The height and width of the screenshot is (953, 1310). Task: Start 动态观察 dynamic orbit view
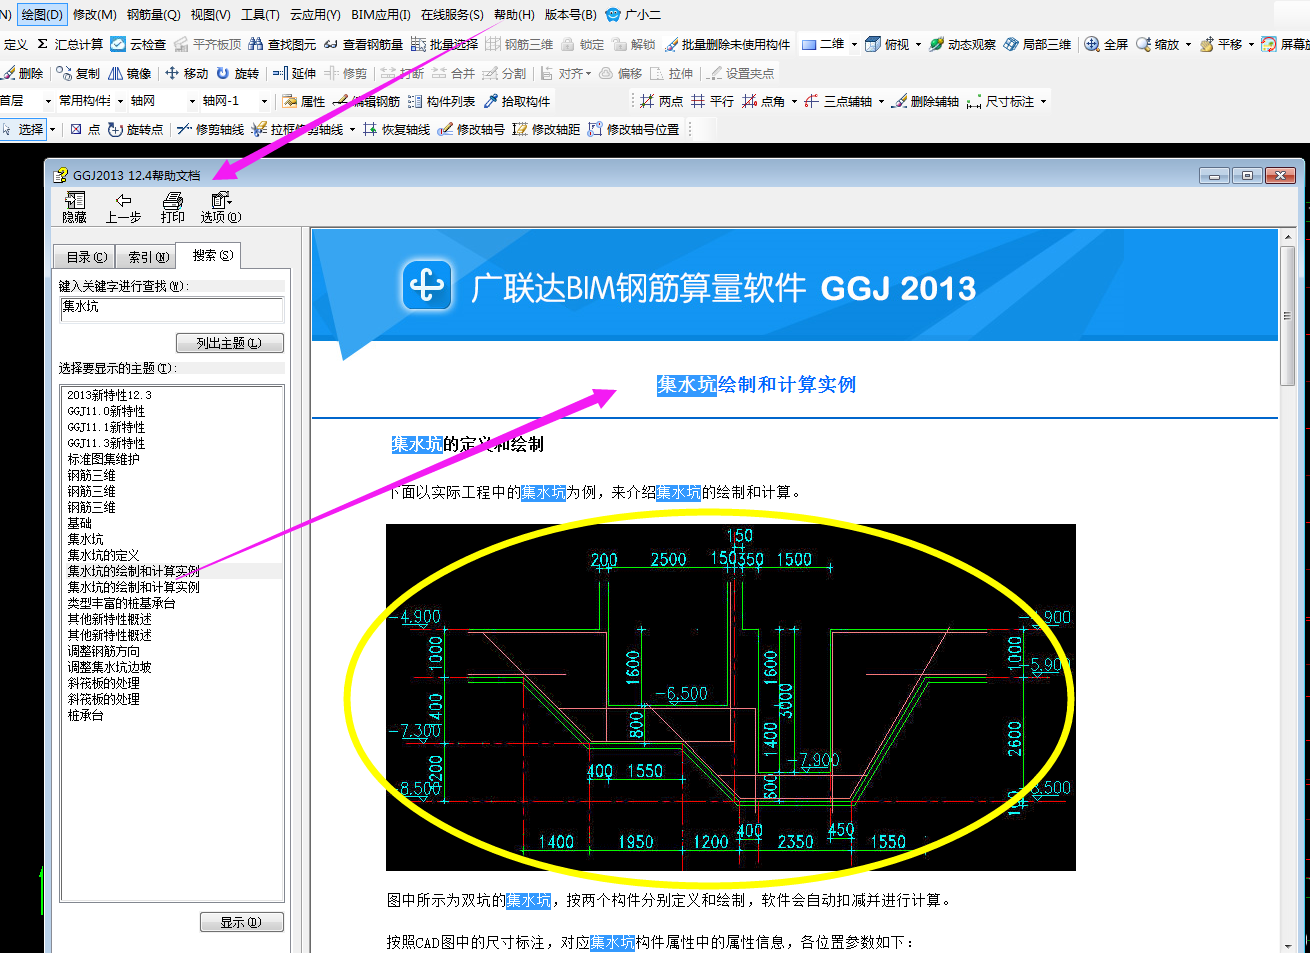coord(962,44)
